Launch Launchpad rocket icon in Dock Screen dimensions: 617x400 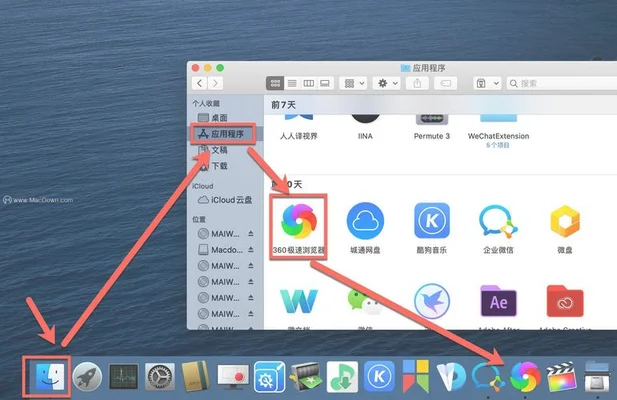87,377
